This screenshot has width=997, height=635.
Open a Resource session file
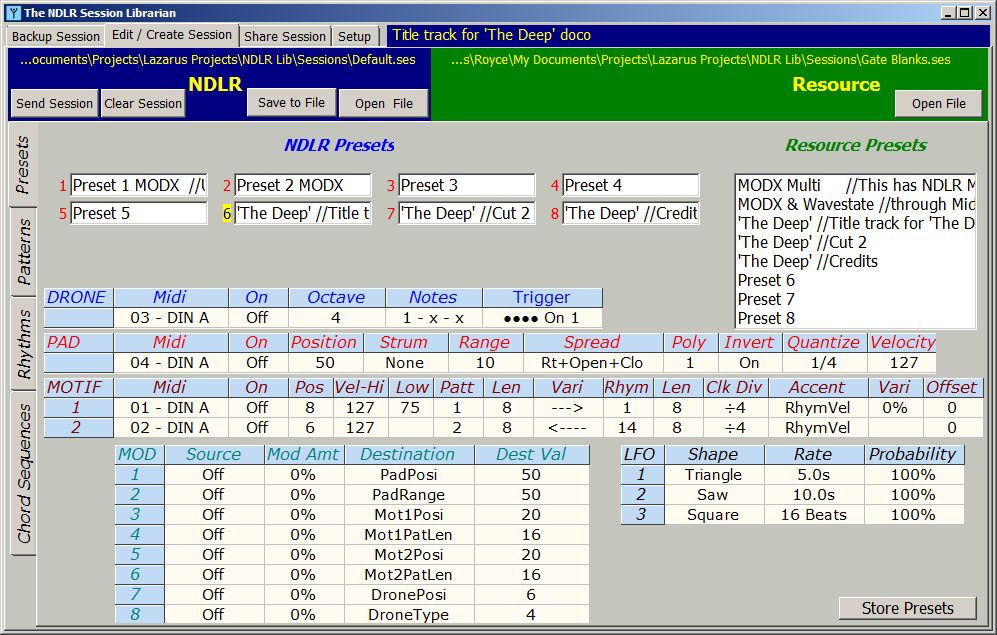(x=937, y=102)
